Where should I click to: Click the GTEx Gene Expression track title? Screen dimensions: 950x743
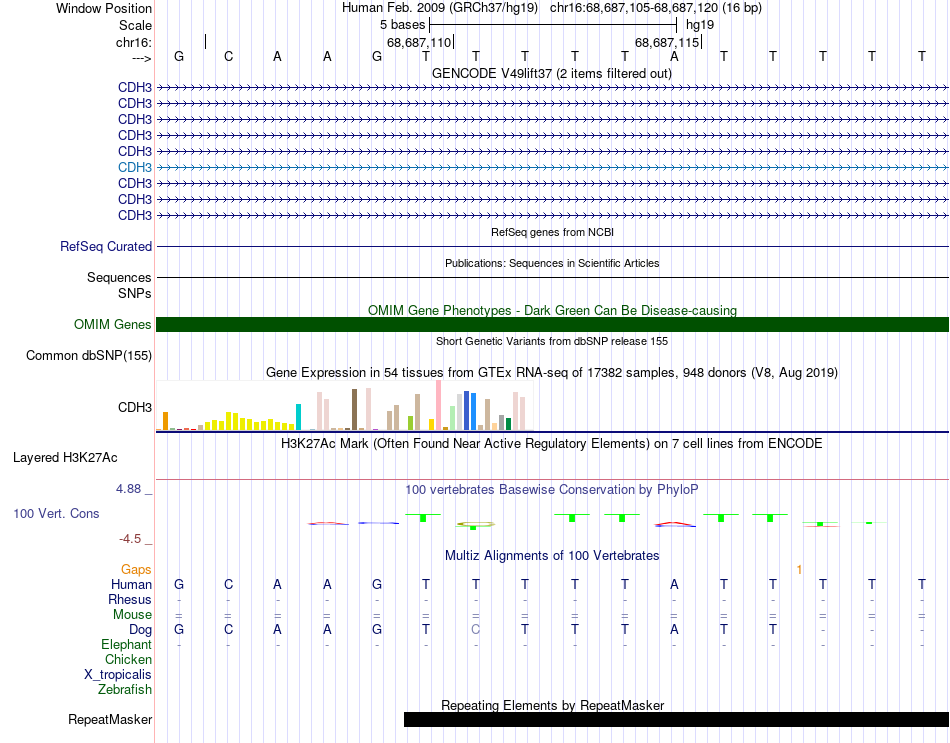tap(552, 373)
